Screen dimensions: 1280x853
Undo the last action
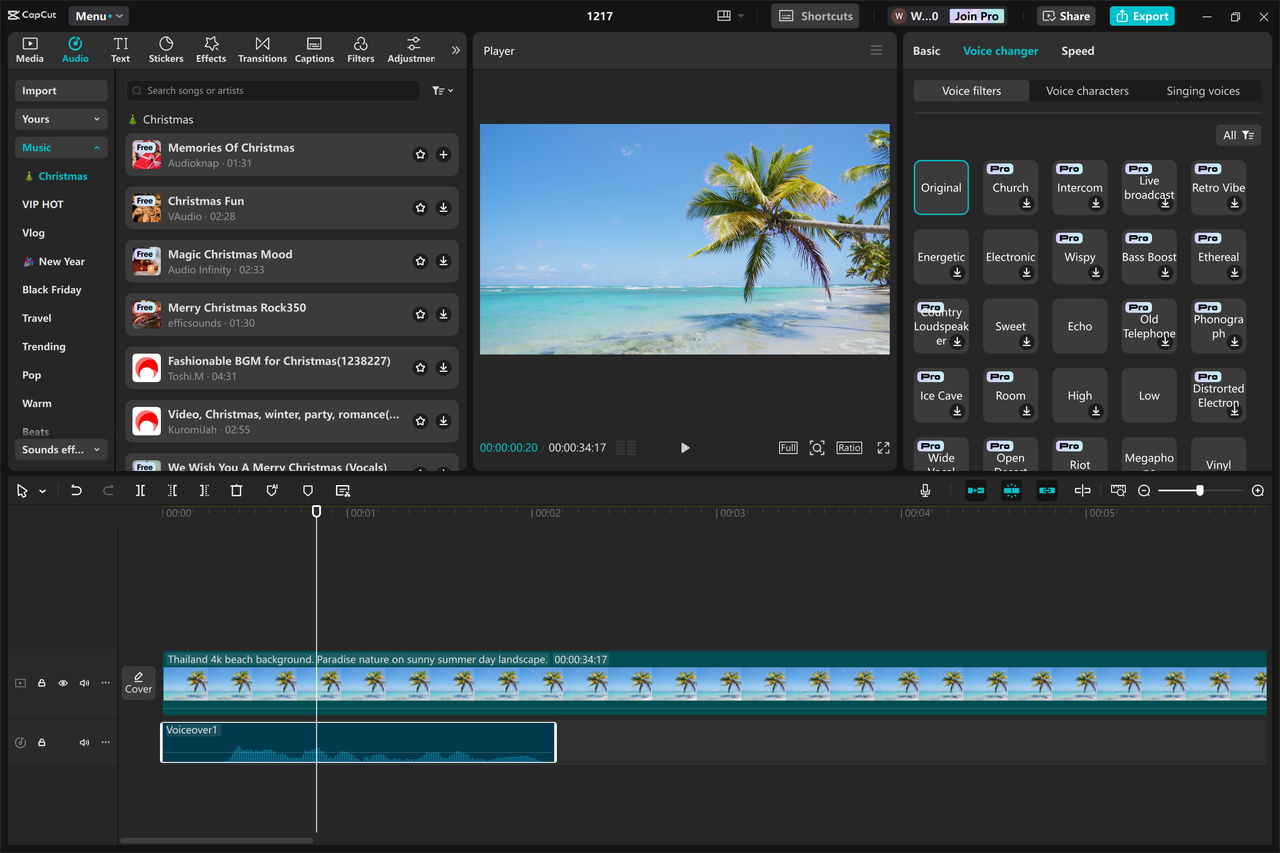(76, 491)
